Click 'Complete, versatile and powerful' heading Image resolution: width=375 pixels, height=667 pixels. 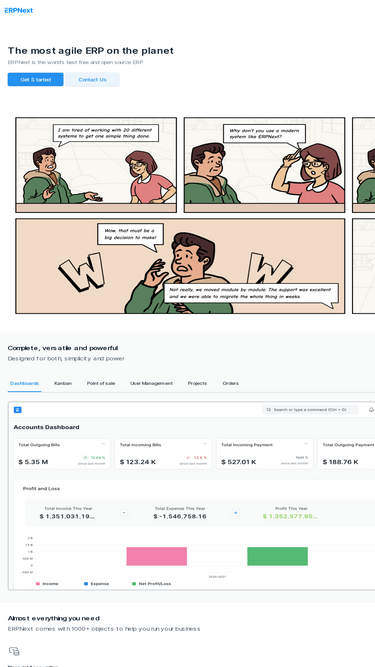[63, 348]
